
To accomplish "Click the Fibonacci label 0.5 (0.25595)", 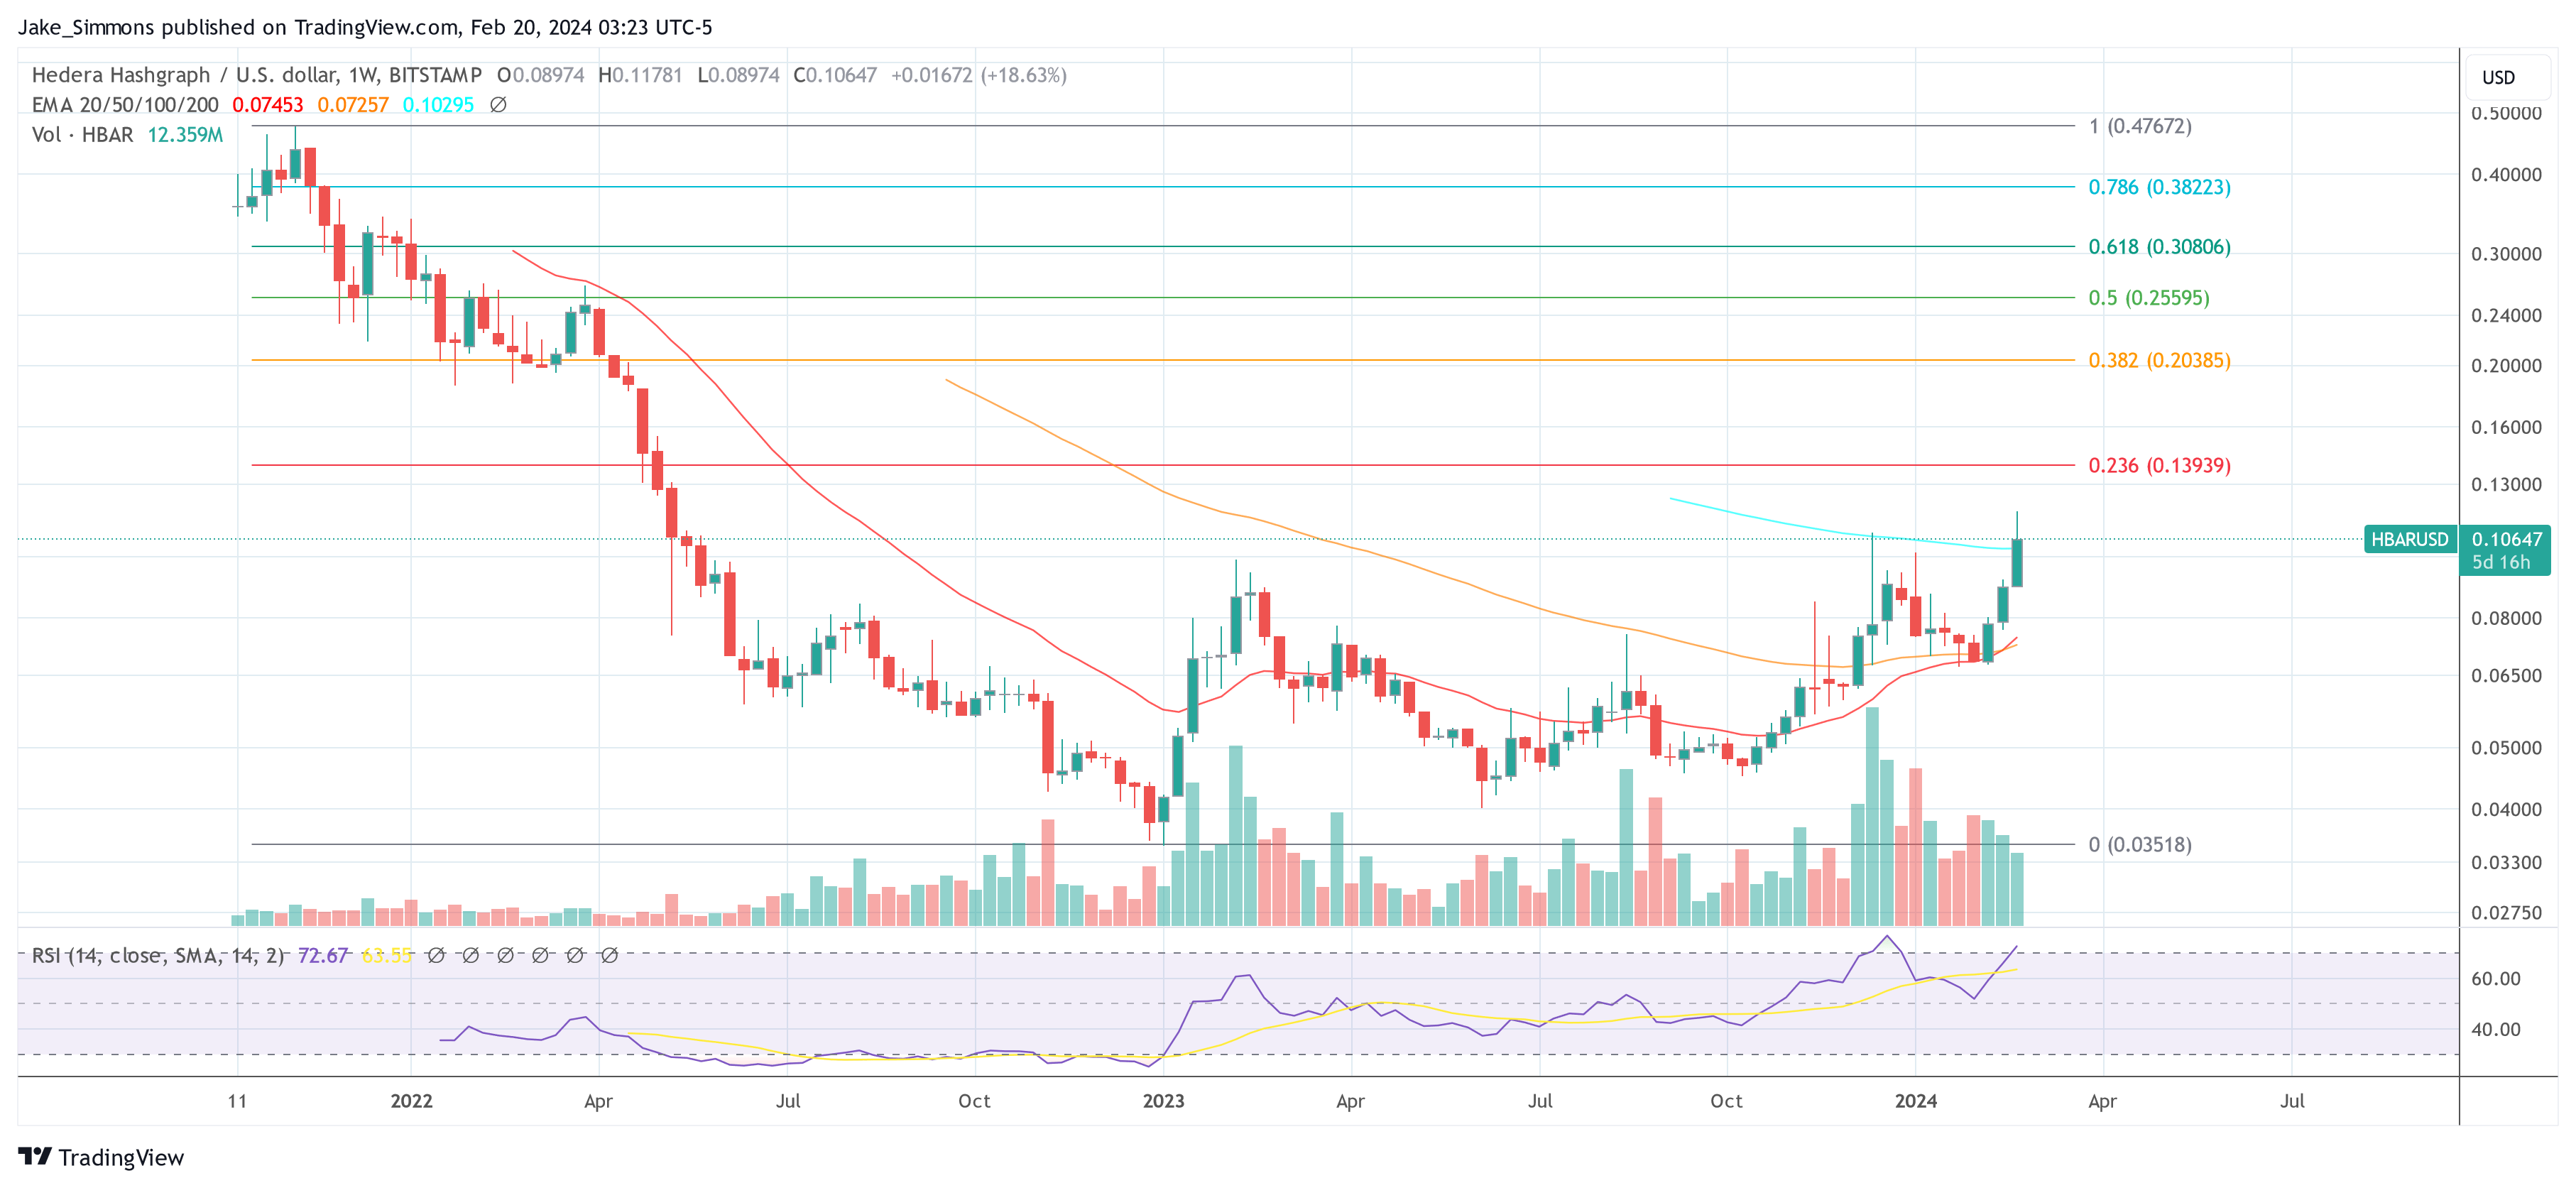I will (2148, 297).
